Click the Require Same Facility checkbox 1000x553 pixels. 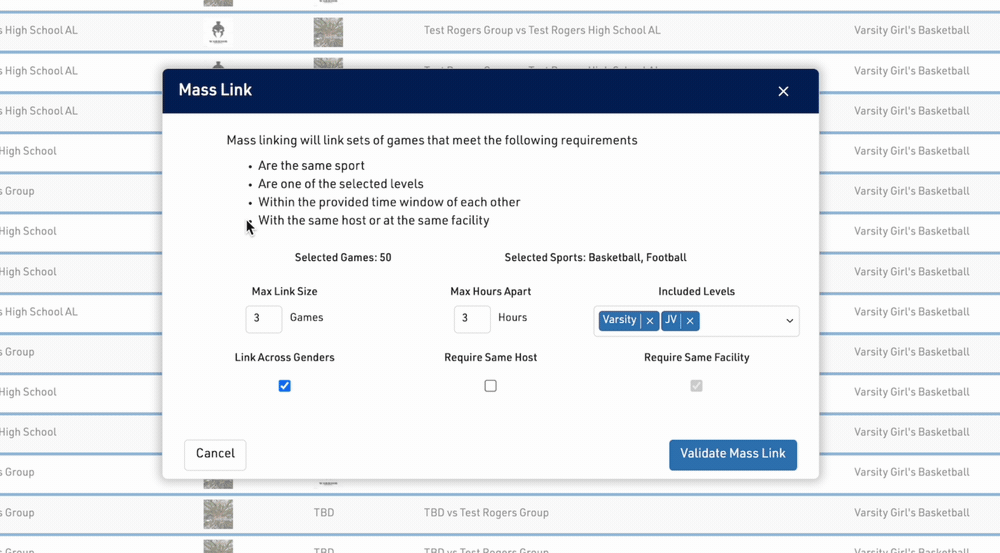(696, 386)
